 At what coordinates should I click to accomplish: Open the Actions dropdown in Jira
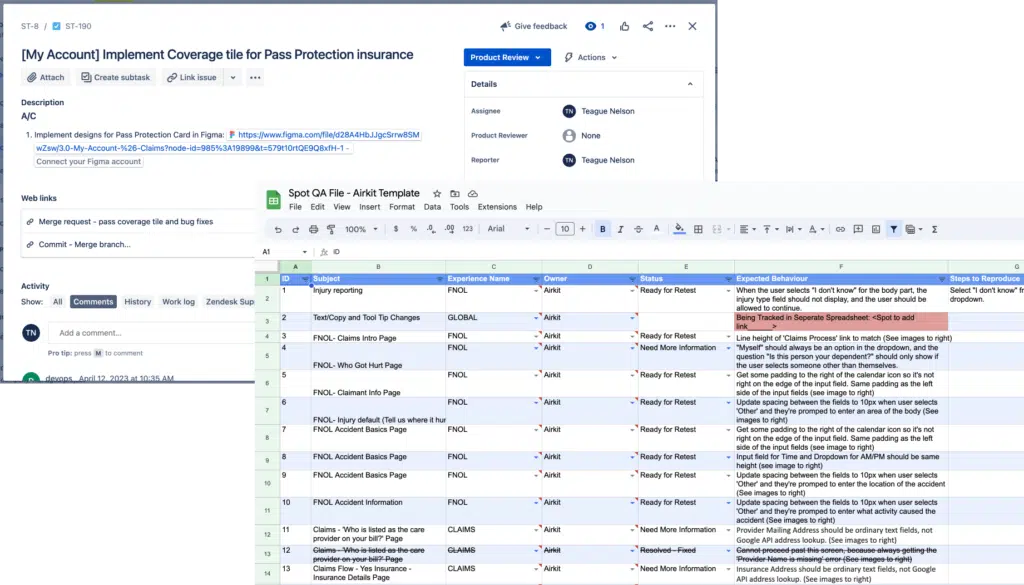pos(591,57)
